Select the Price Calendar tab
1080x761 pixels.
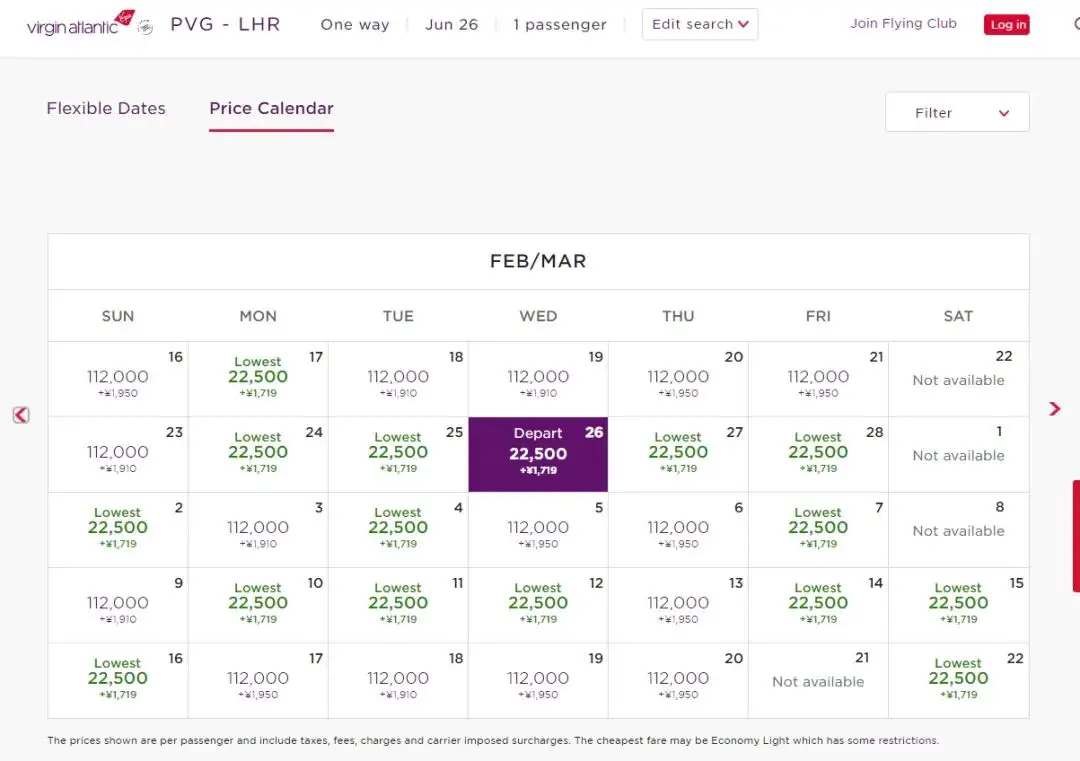coord(271,109)
